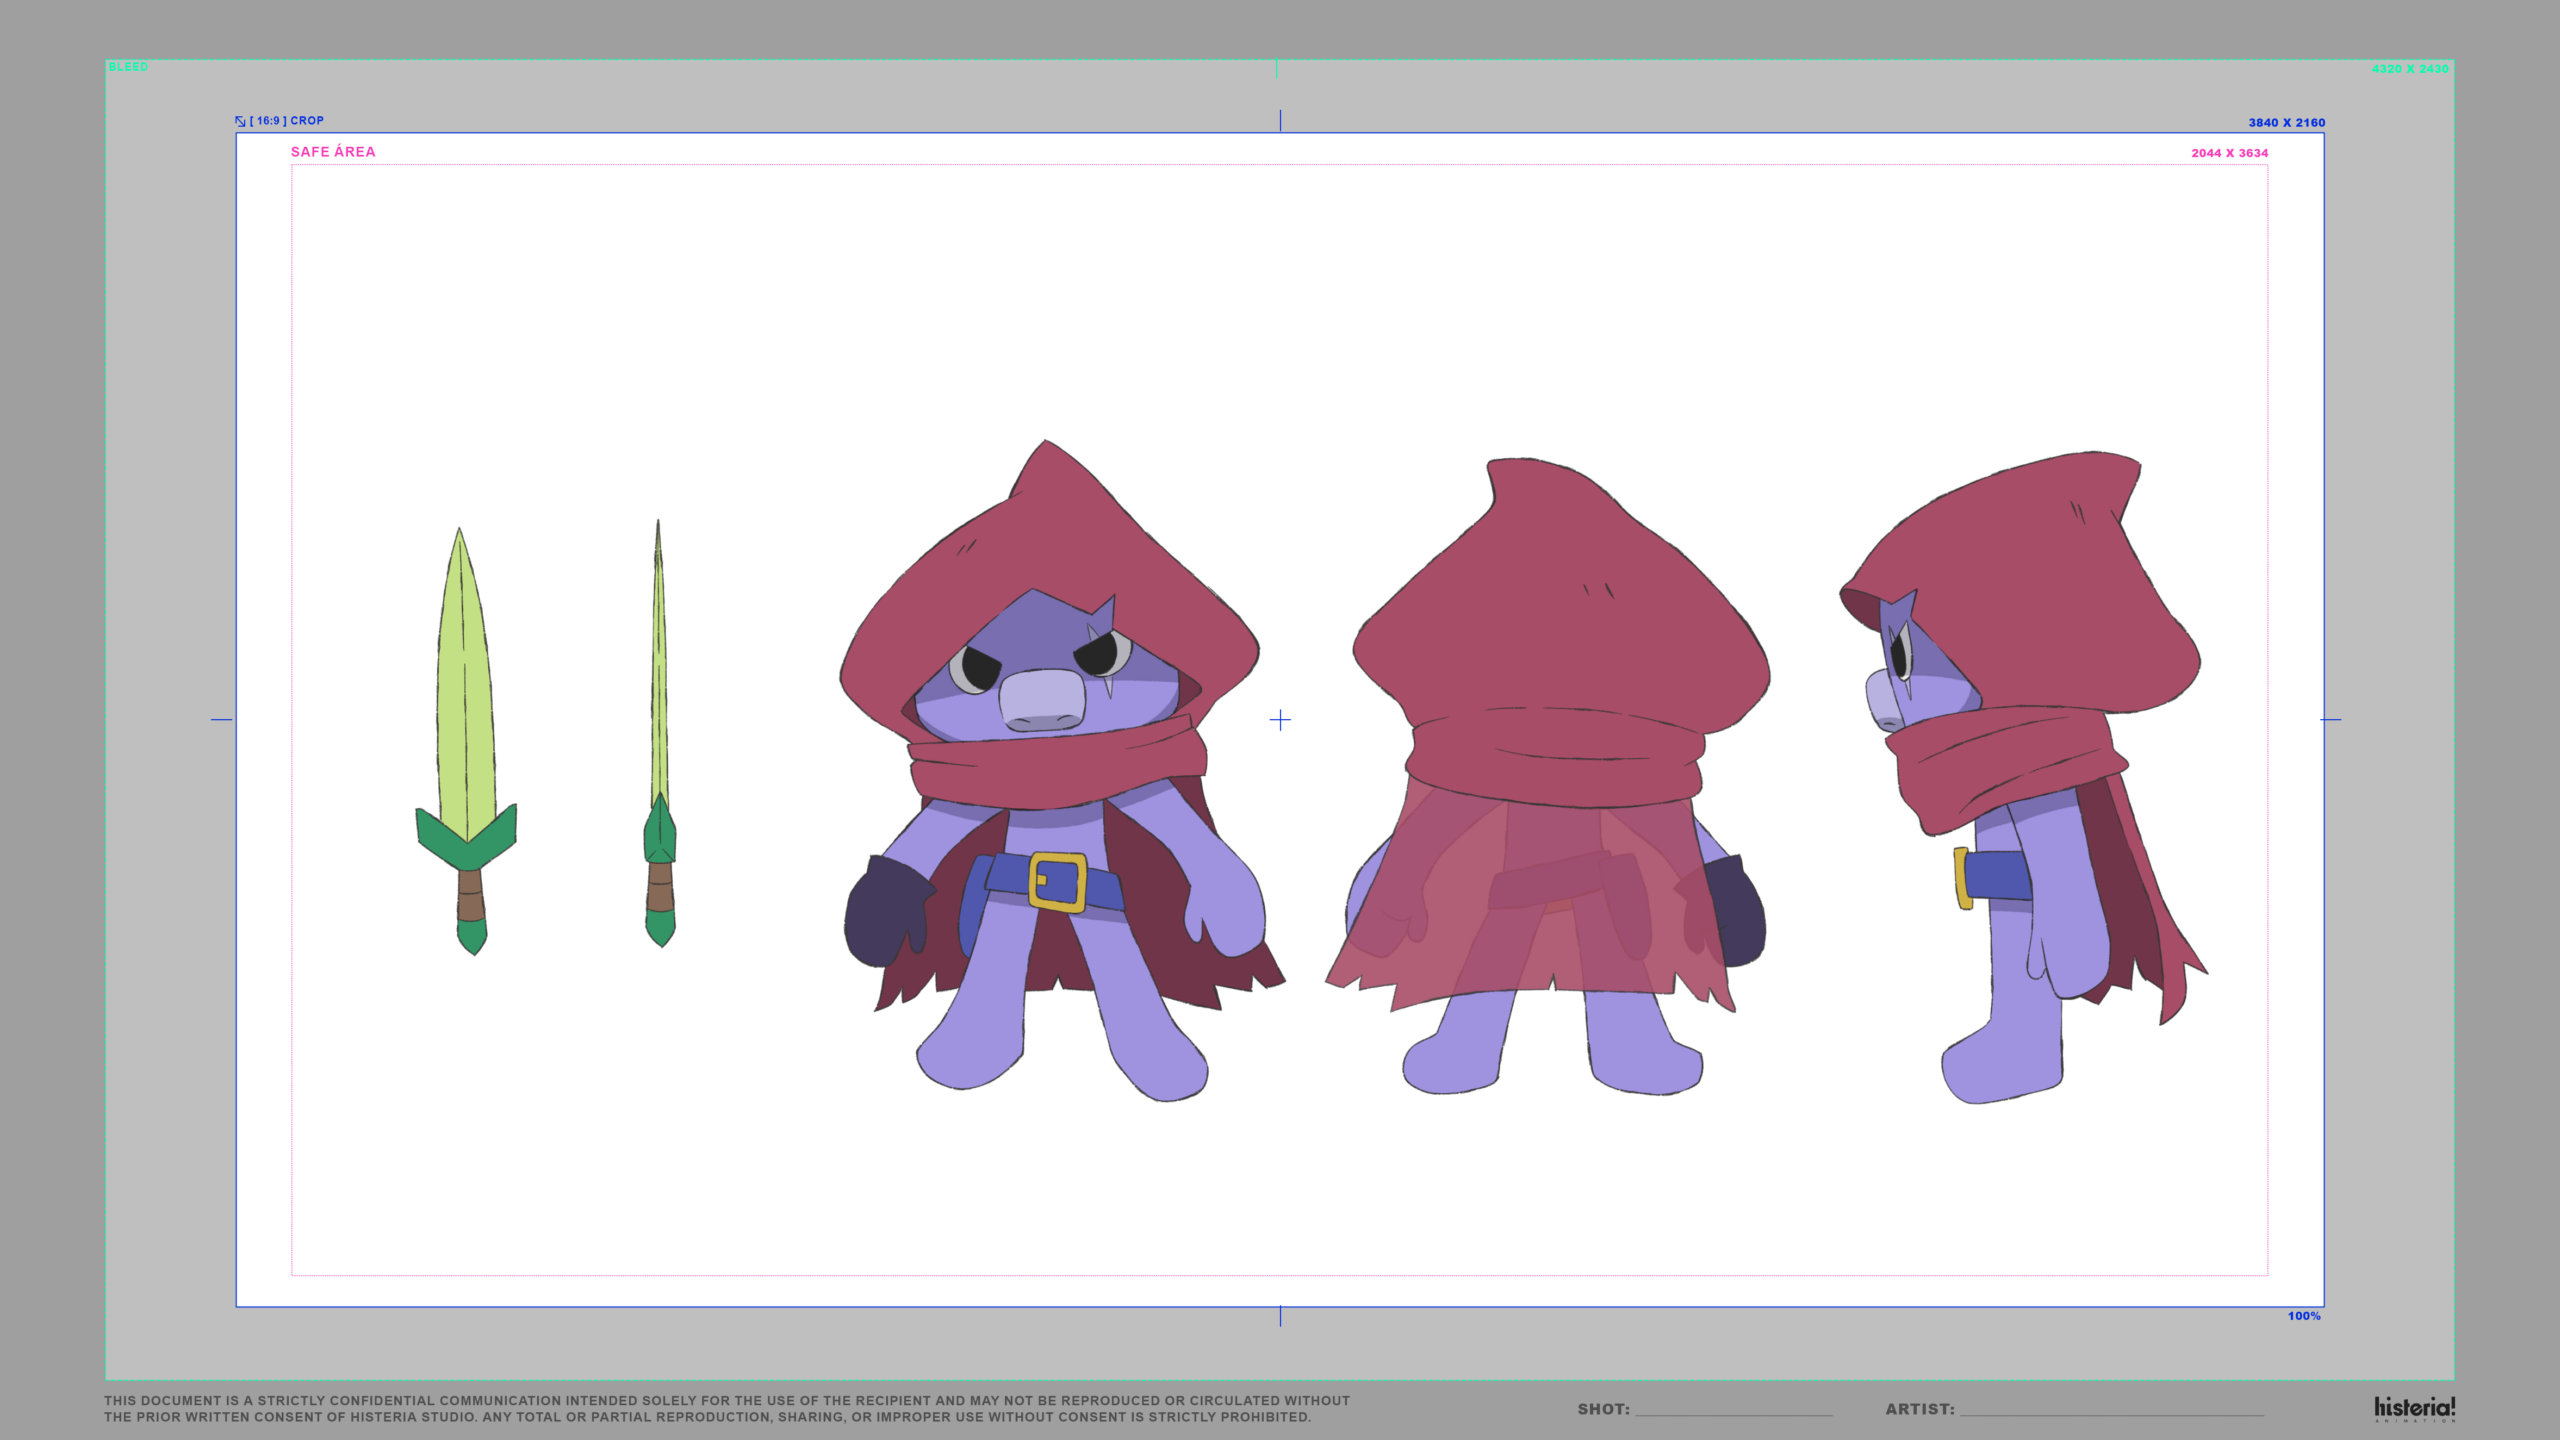This screenshot has height=1440, width=2560.
Task: Click the diagonal resize arrow icon beside CROP
Action: coord(240,121)
